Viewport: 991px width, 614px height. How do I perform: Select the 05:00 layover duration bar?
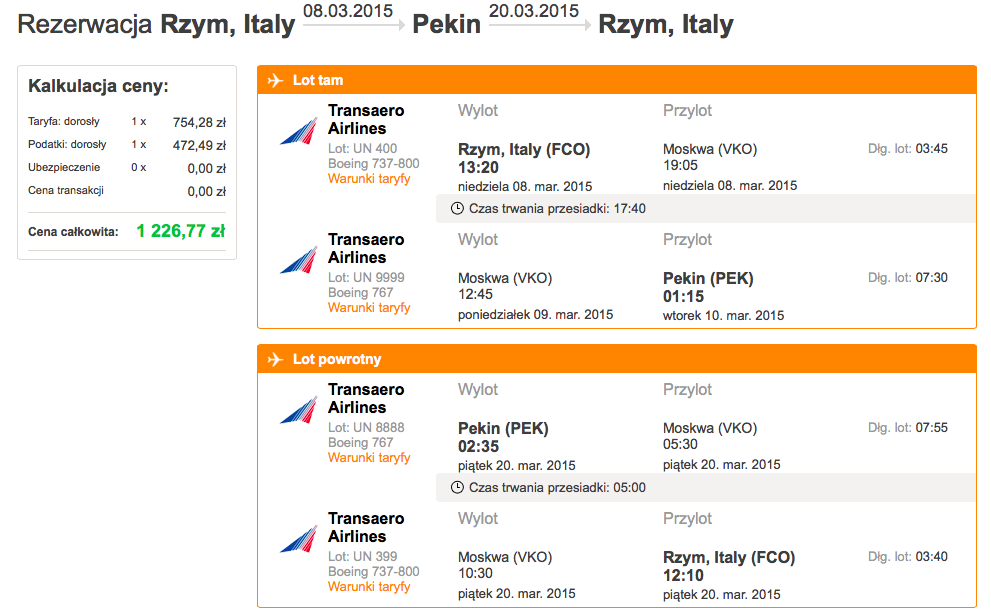point(705,488)
